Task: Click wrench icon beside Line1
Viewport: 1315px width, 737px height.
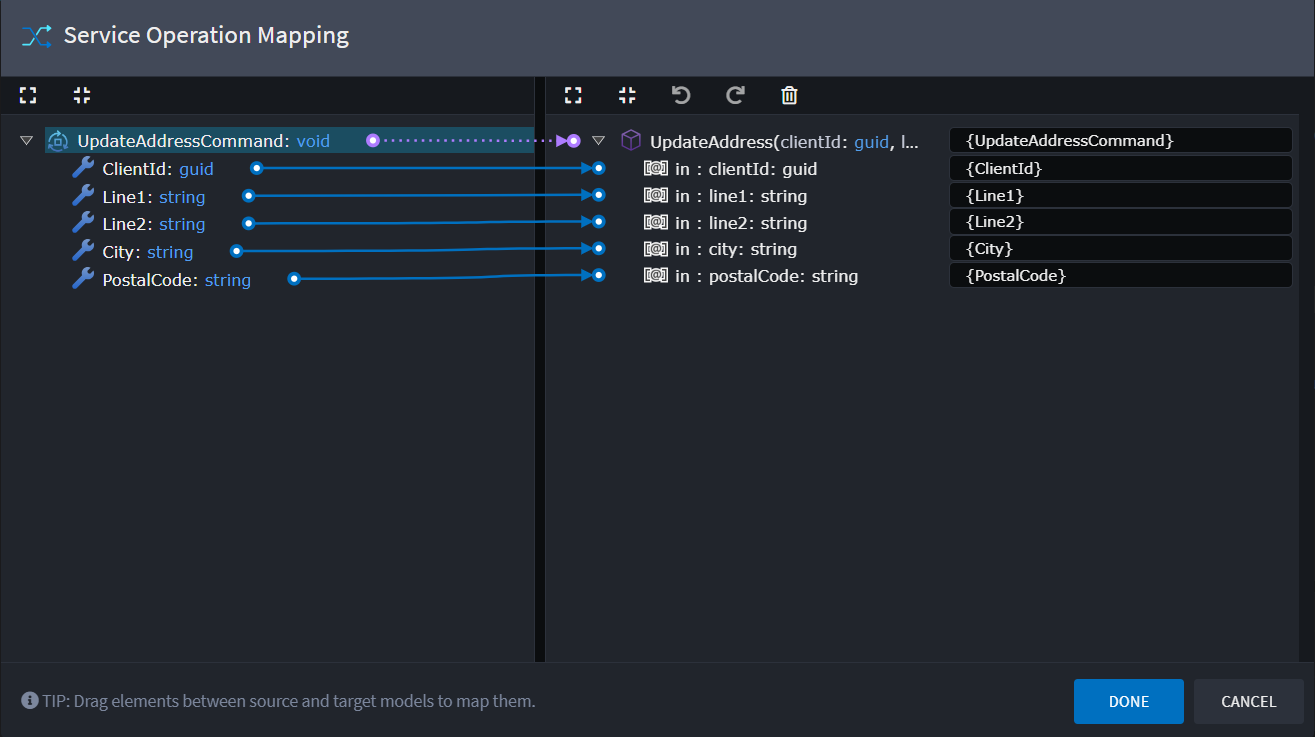Action: (83, 196)
